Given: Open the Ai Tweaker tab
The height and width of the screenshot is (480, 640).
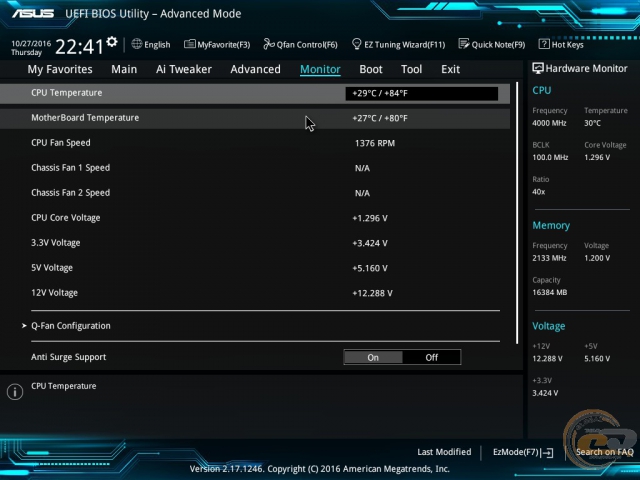Looking at the screenshot, I should 184,69.
